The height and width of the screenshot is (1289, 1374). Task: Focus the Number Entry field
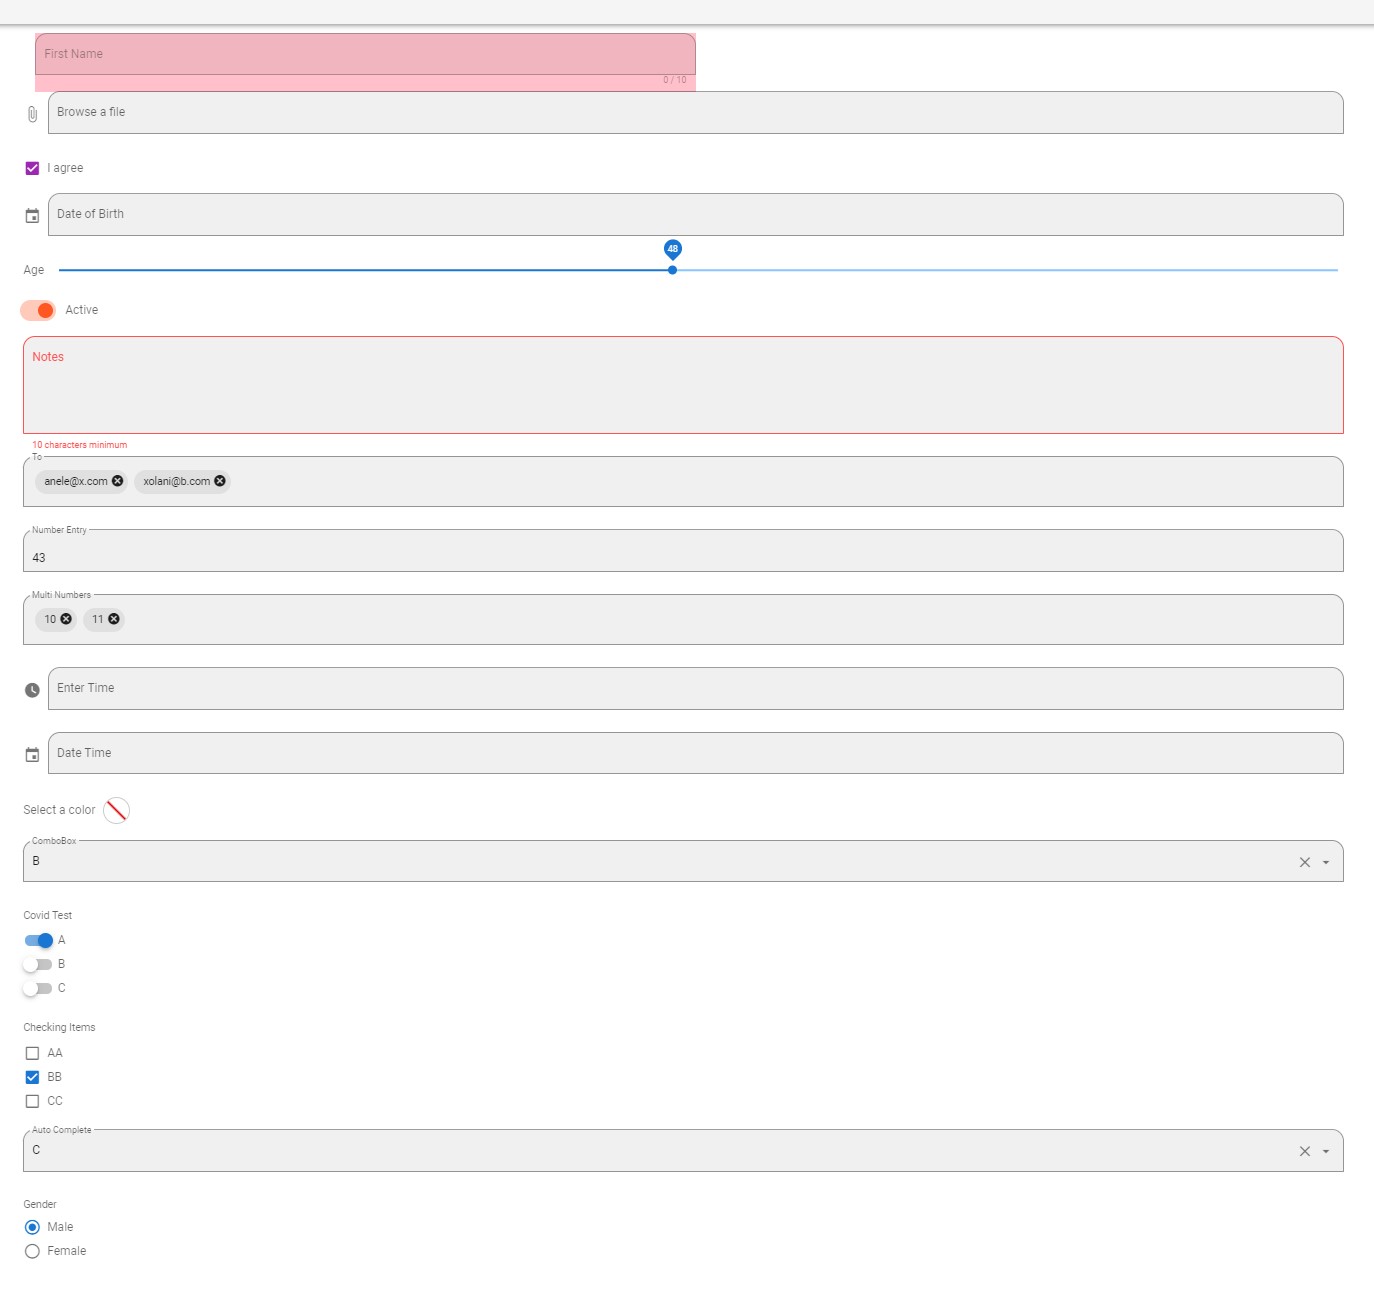(x=683, y=551)
